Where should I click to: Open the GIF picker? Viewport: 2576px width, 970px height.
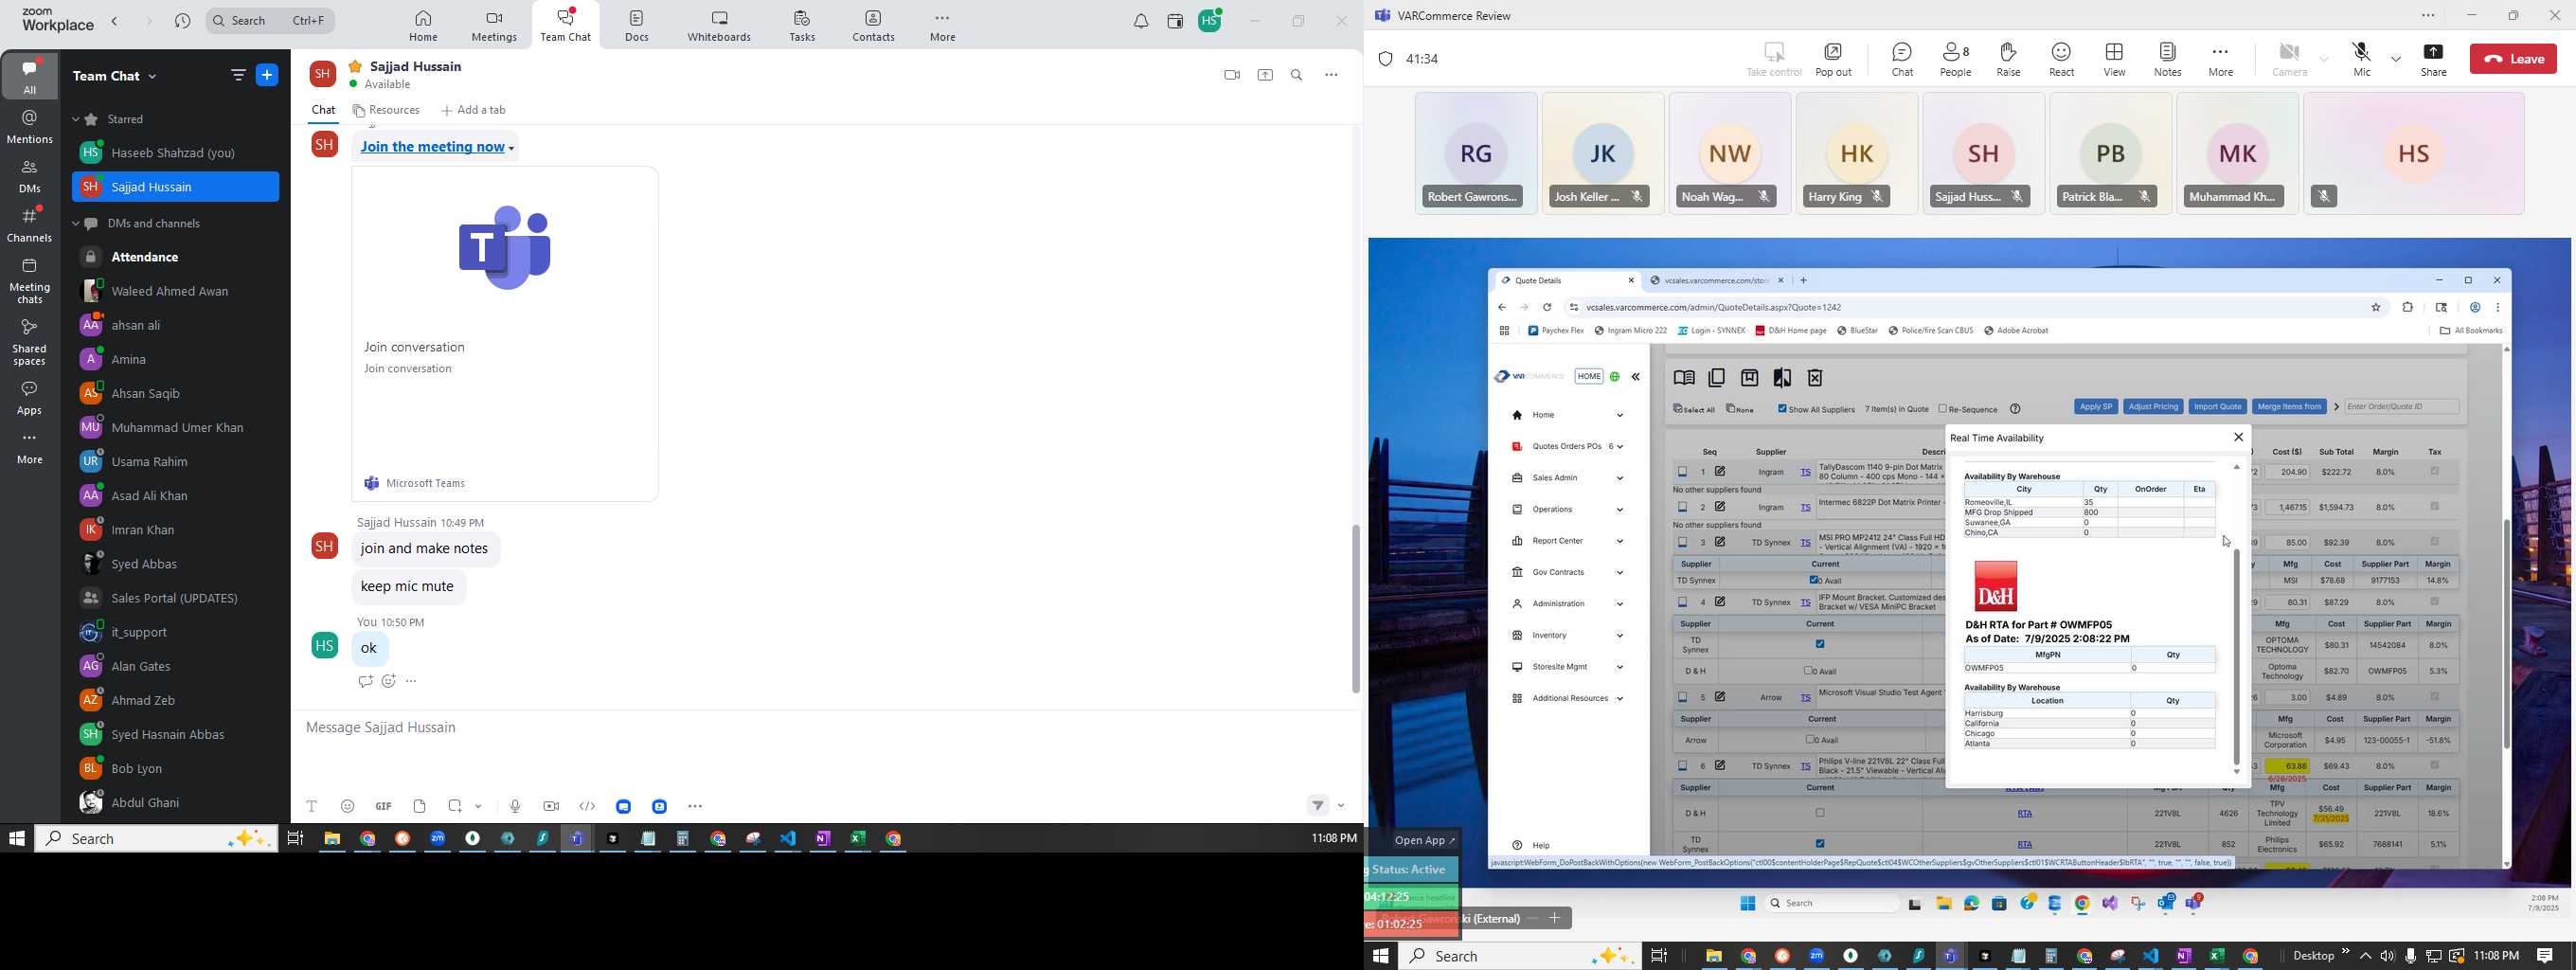(383, 806)
